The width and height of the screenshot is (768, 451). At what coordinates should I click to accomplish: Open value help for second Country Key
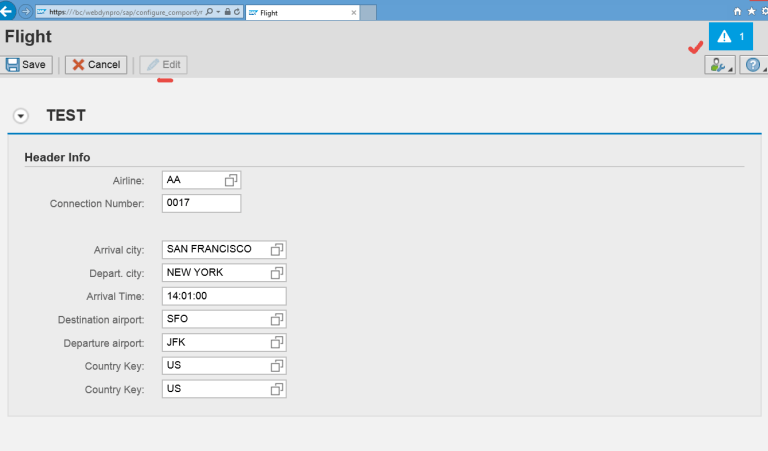click(x=277, y=389)
